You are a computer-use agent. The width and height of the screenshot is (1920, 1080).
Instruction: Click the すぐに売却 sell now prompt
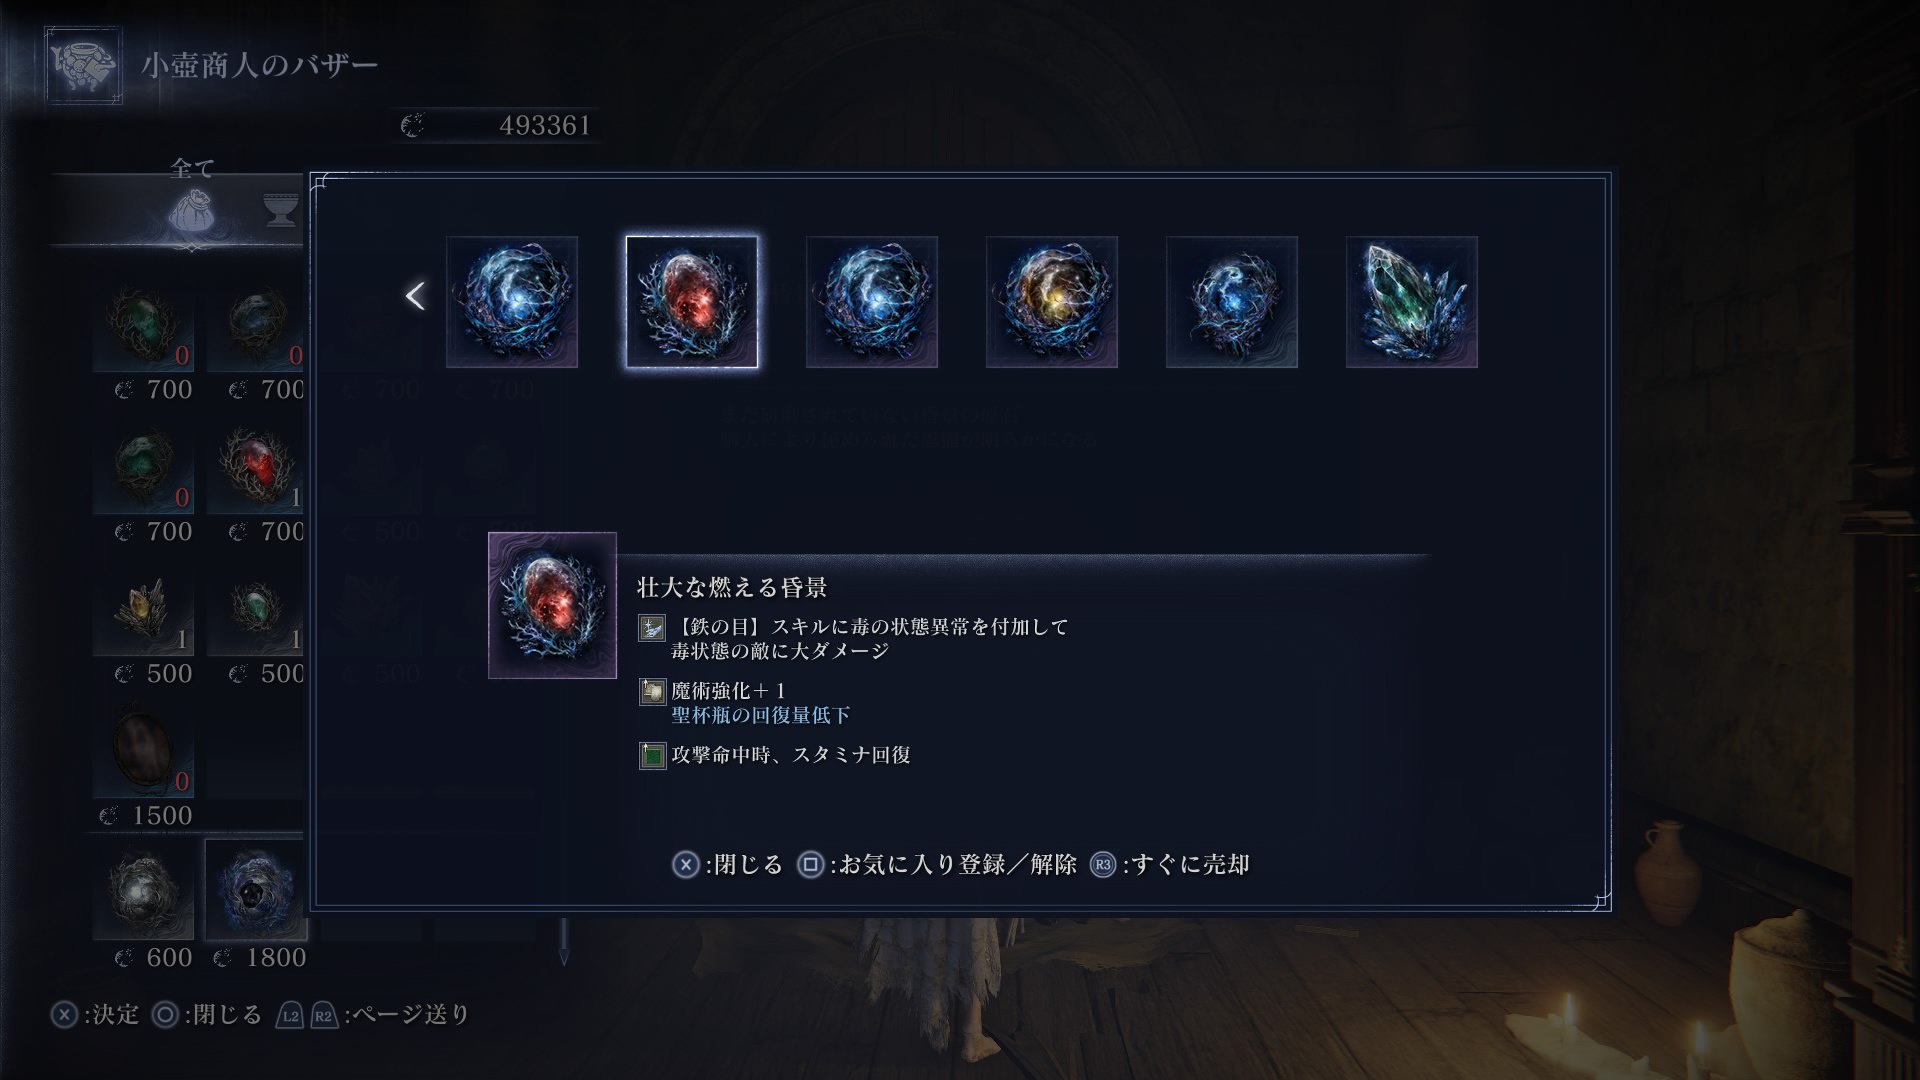pos(1170,865)
